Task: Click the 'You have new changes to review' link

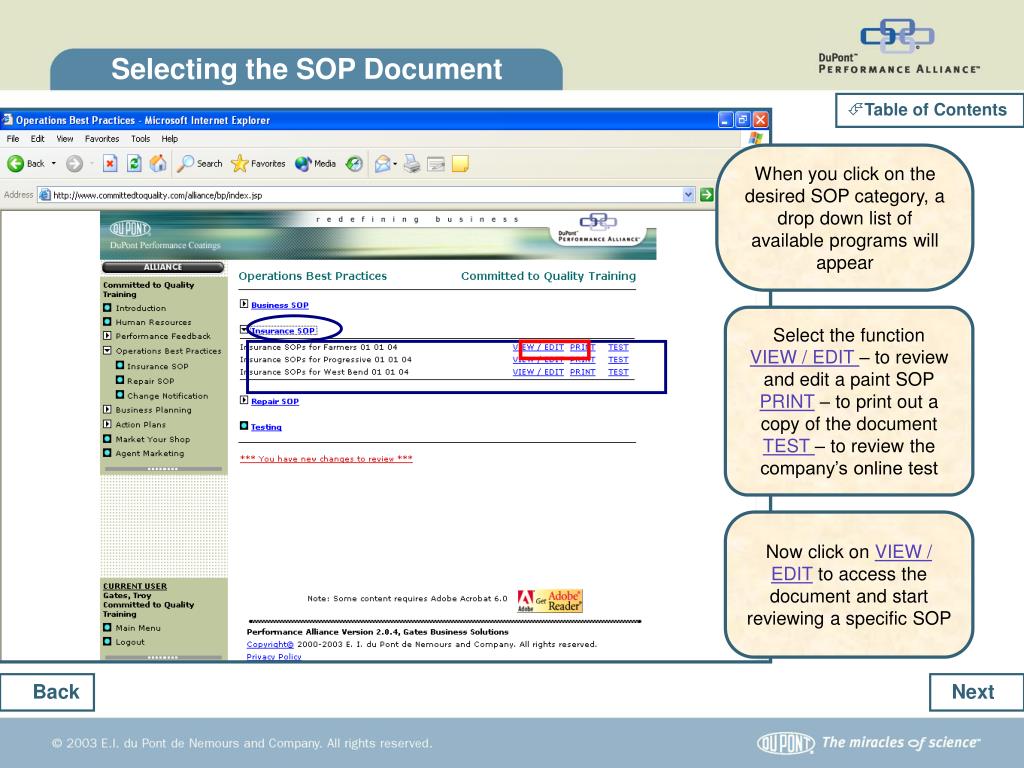Action: click(326, 458)
